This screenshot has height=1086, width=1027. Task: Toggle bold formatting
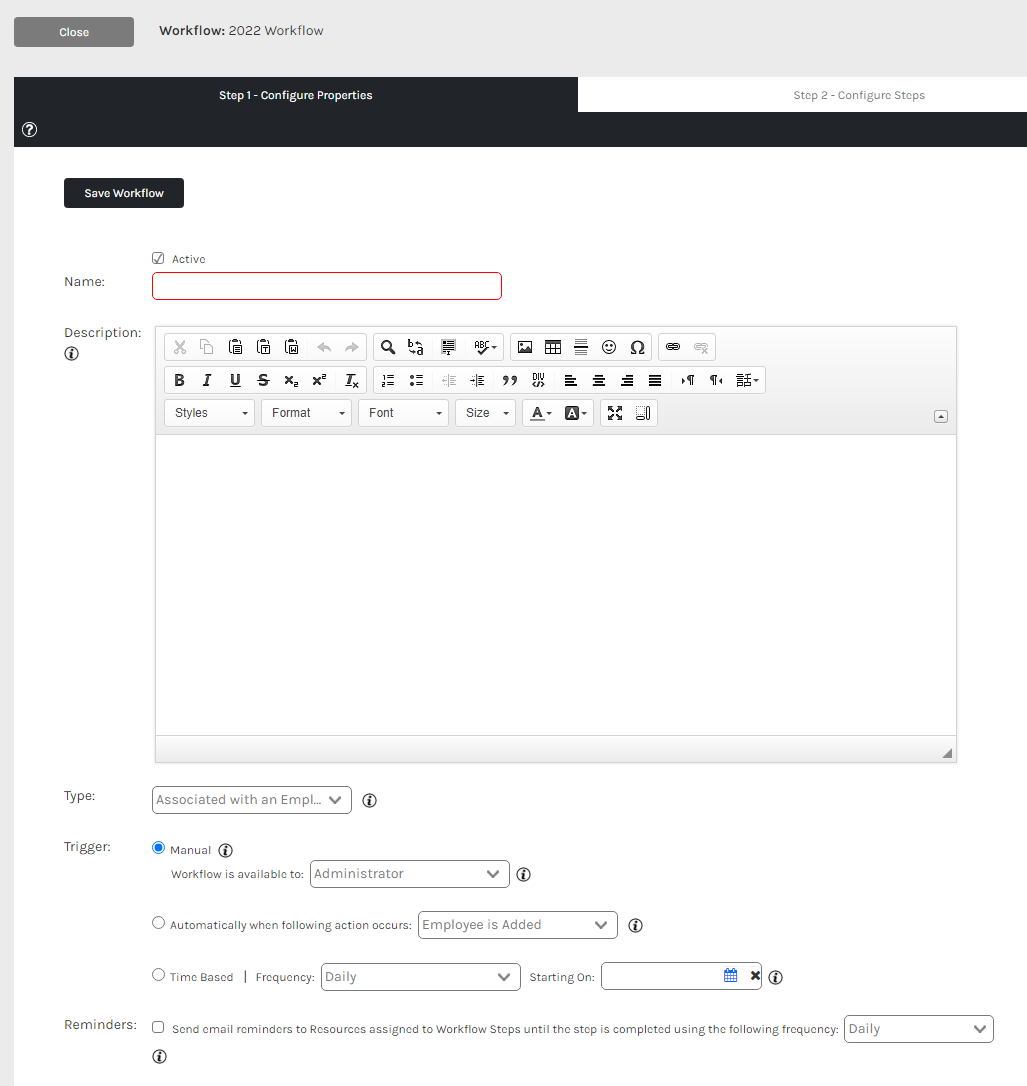[179, 380]
